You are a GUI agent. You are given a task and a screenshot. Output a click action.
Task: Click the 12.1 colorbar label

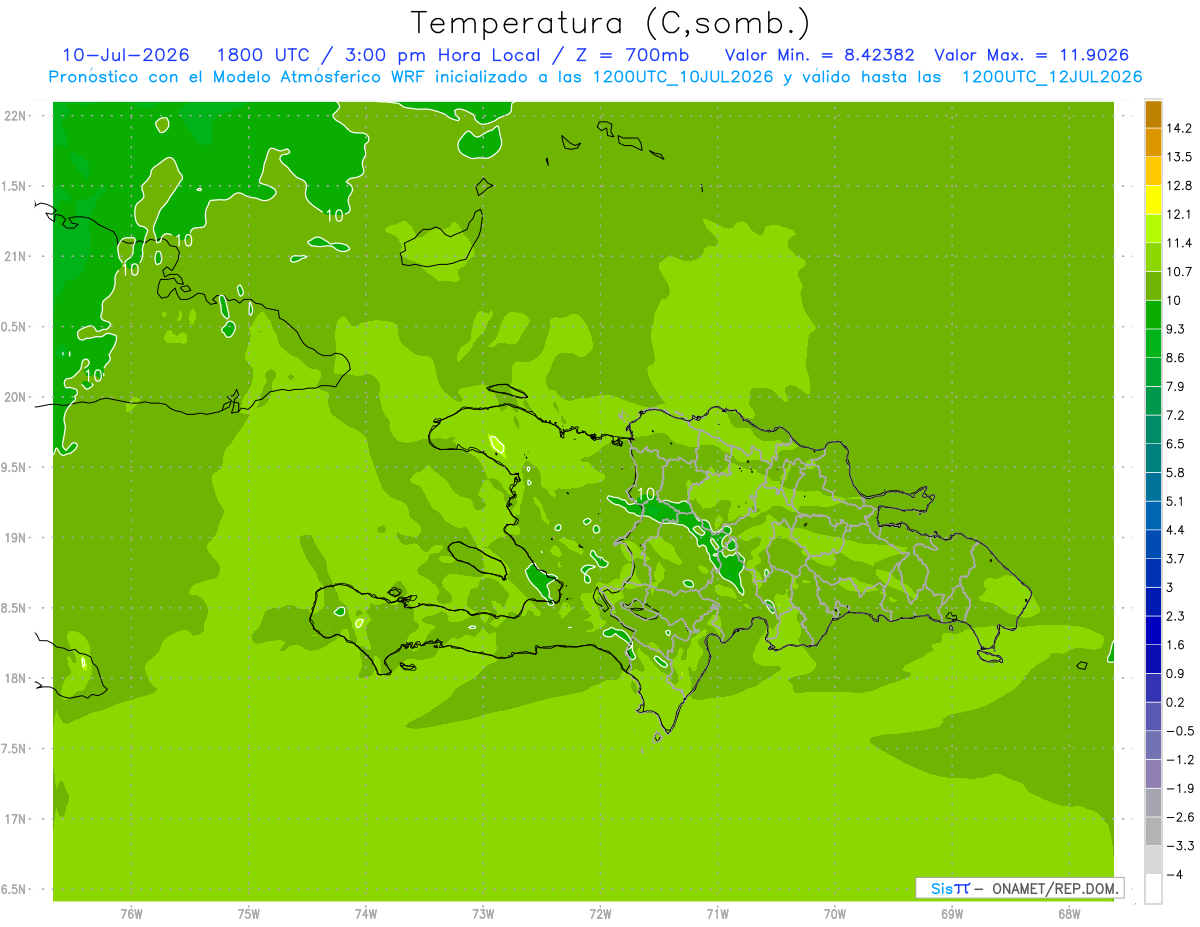(1179, 214)
